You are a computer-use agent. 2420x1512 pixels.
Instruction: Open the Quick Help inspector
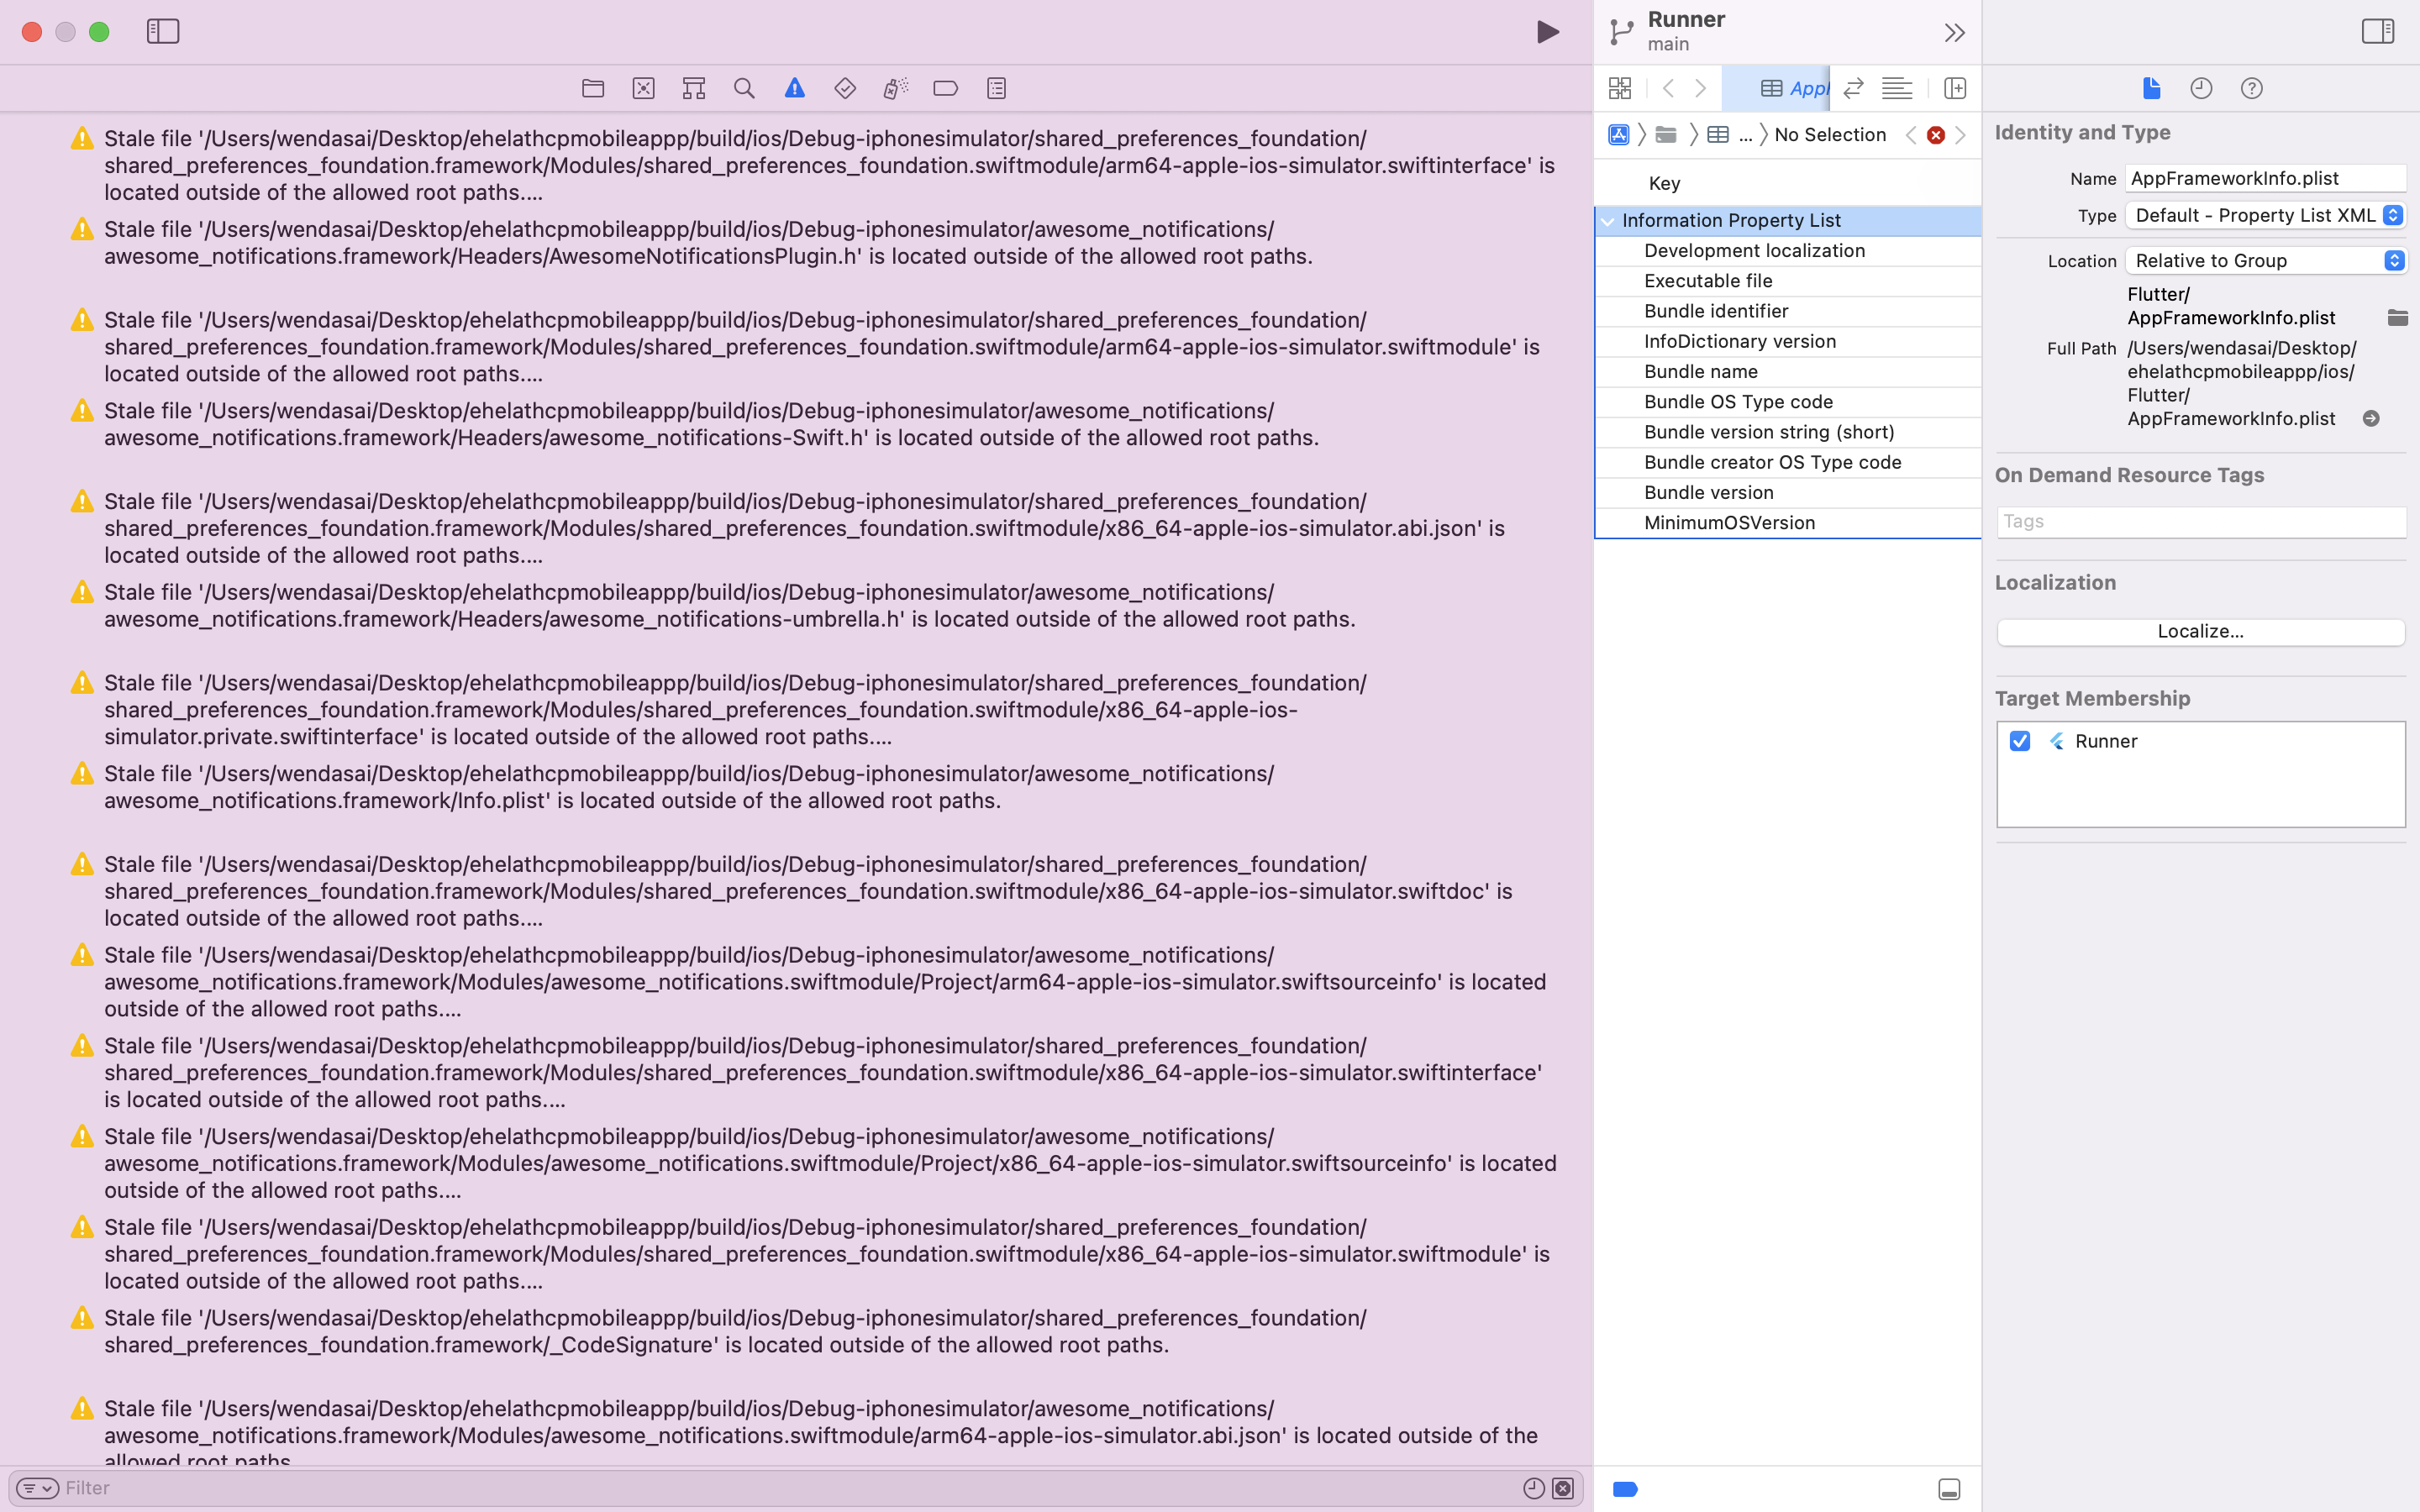point(2251,88)
